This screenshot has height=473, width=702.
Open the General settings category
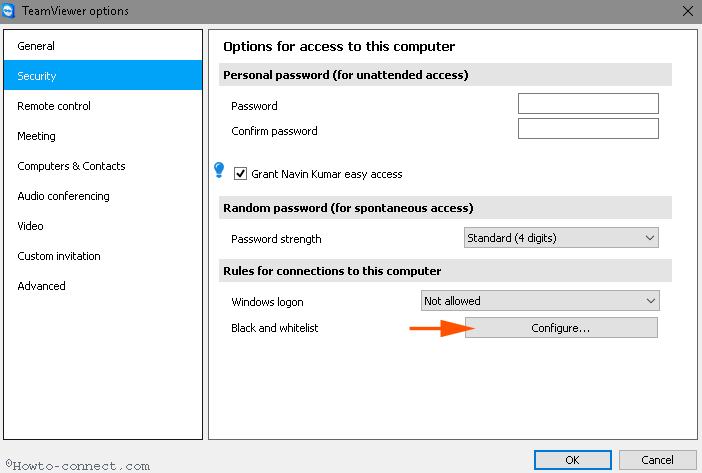coord(103,46)
